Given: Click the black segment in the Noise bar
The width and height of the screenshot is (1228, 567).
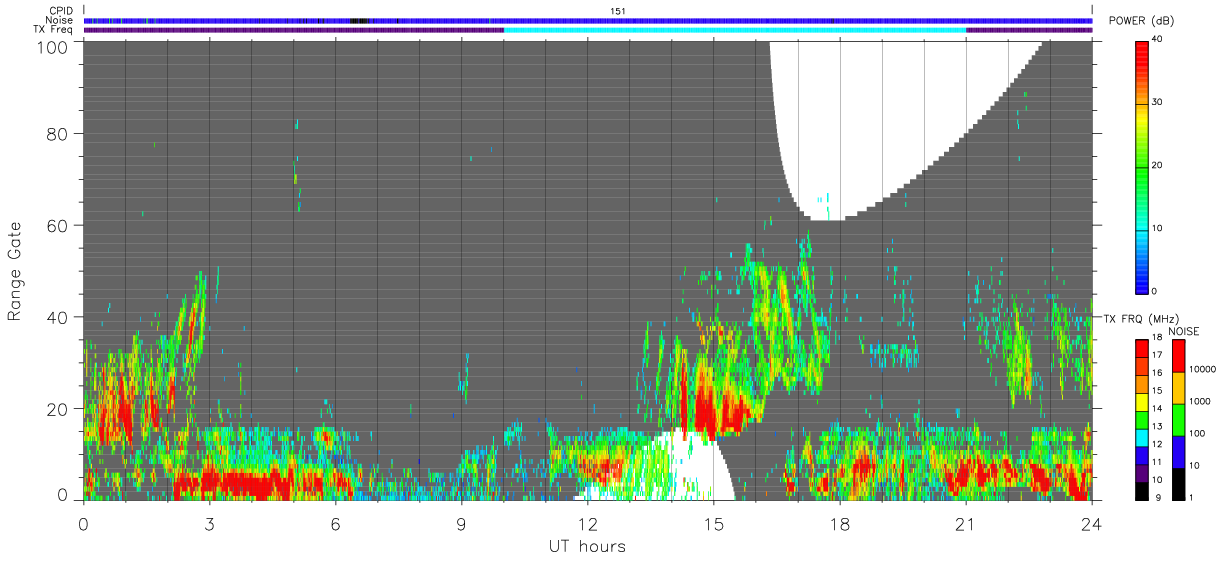Looking at the screenshot, I should click(360, 20).
